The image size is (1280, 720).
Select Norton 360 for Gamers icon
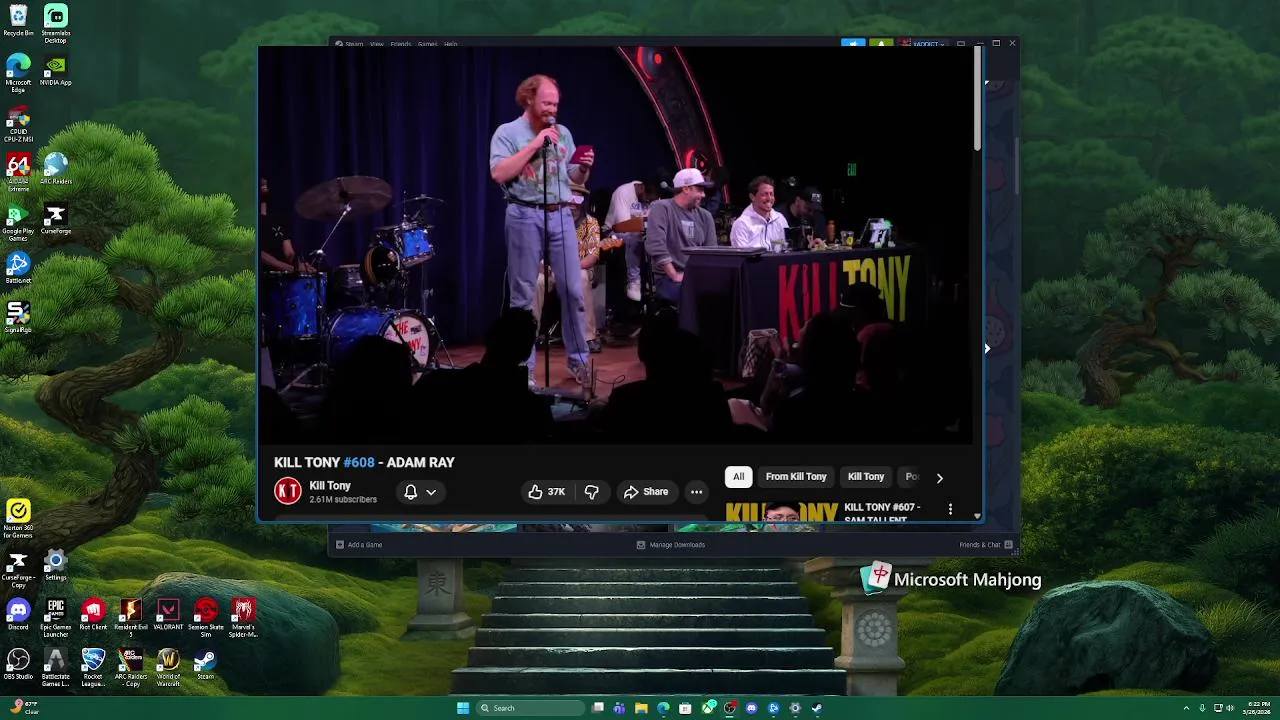(18, 519)
